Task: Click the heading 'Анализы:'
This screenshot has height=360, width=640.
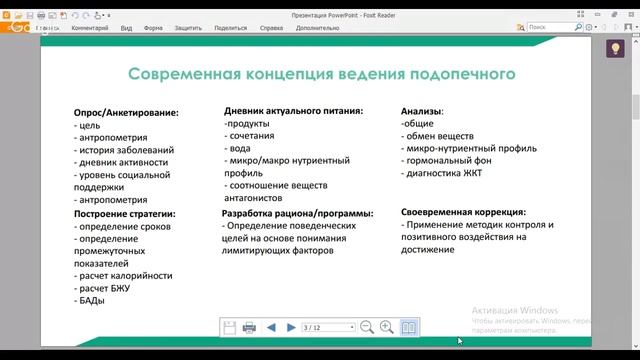Action: (422, 111)
